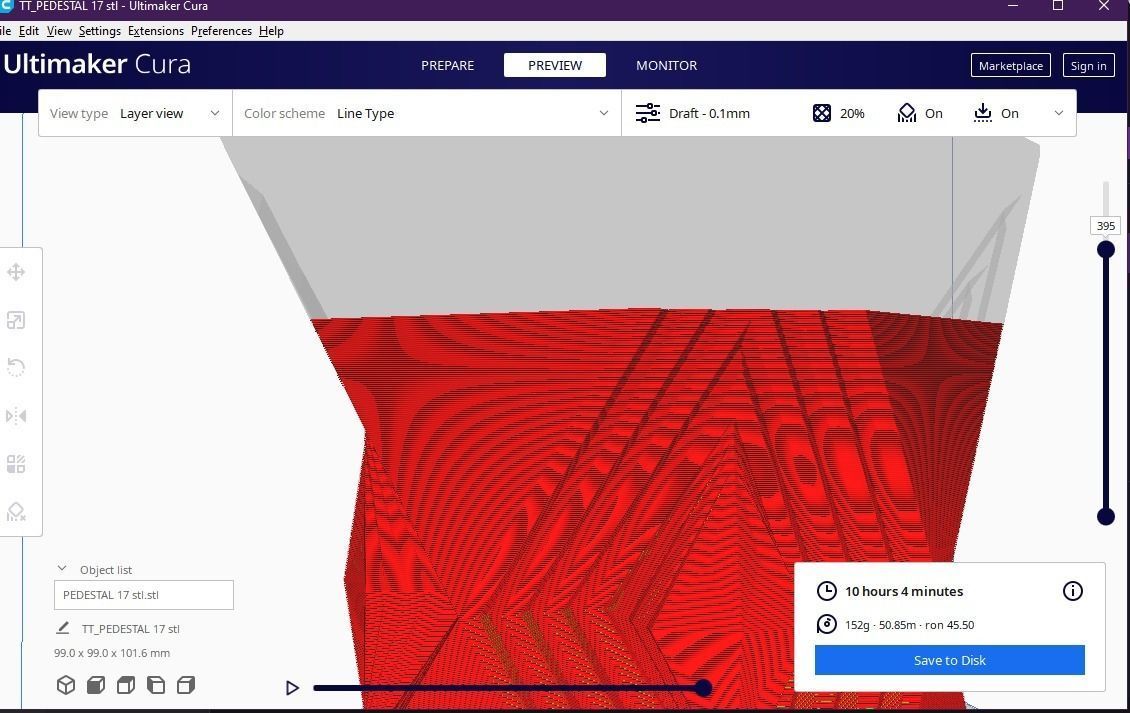The height and width of the screenshot is (713, 1130).
Task: Open print time info details icon
Action: point(1072,591)
